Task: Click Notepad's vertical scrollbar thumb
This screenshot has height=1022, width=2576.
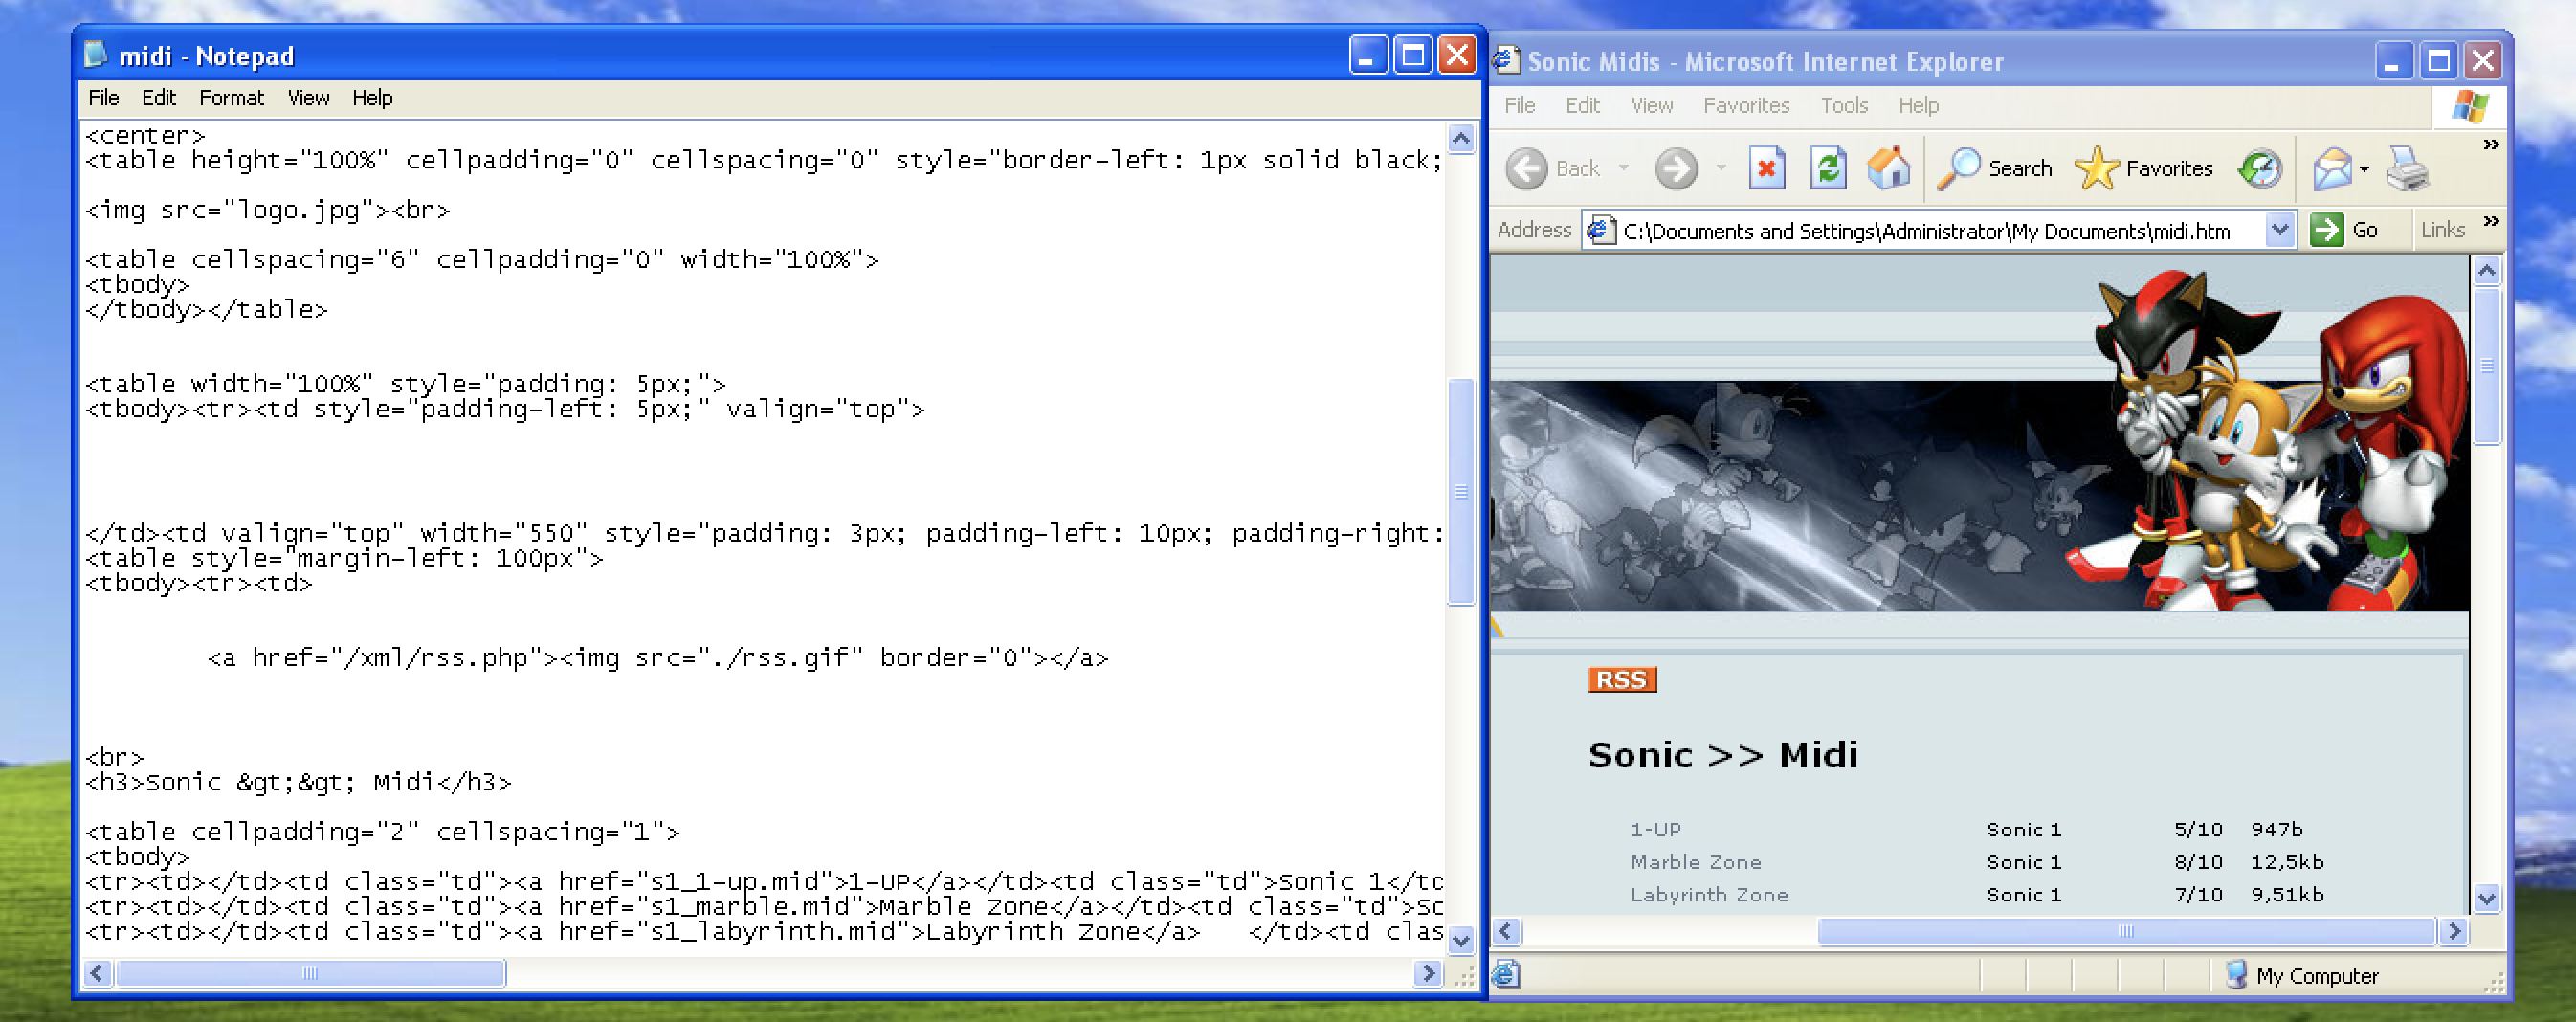Action: [1461, 491]
